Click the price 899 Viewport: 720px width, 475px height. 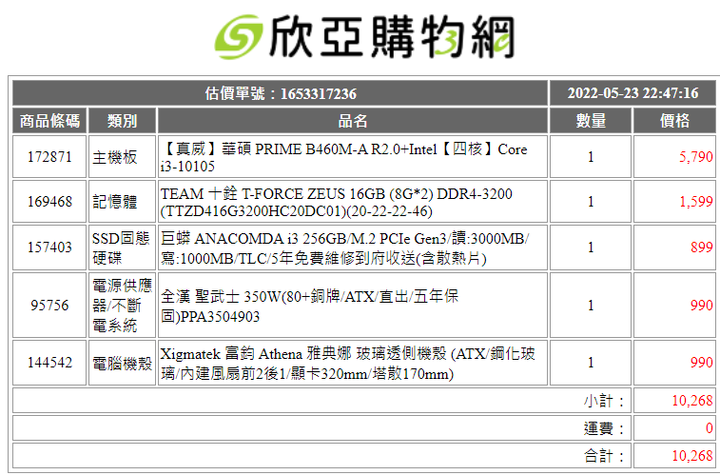point(702,247)
